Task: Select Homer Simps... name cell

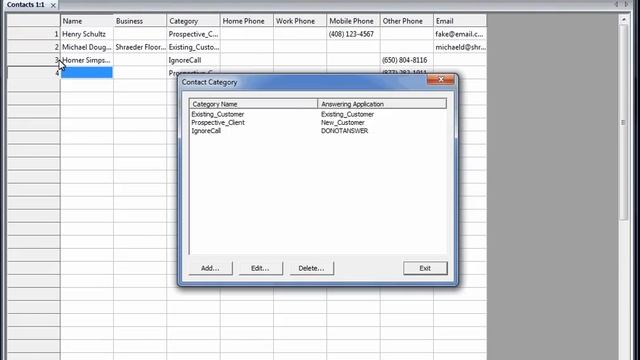Action: pyautogui.click(x=87, y=60)
